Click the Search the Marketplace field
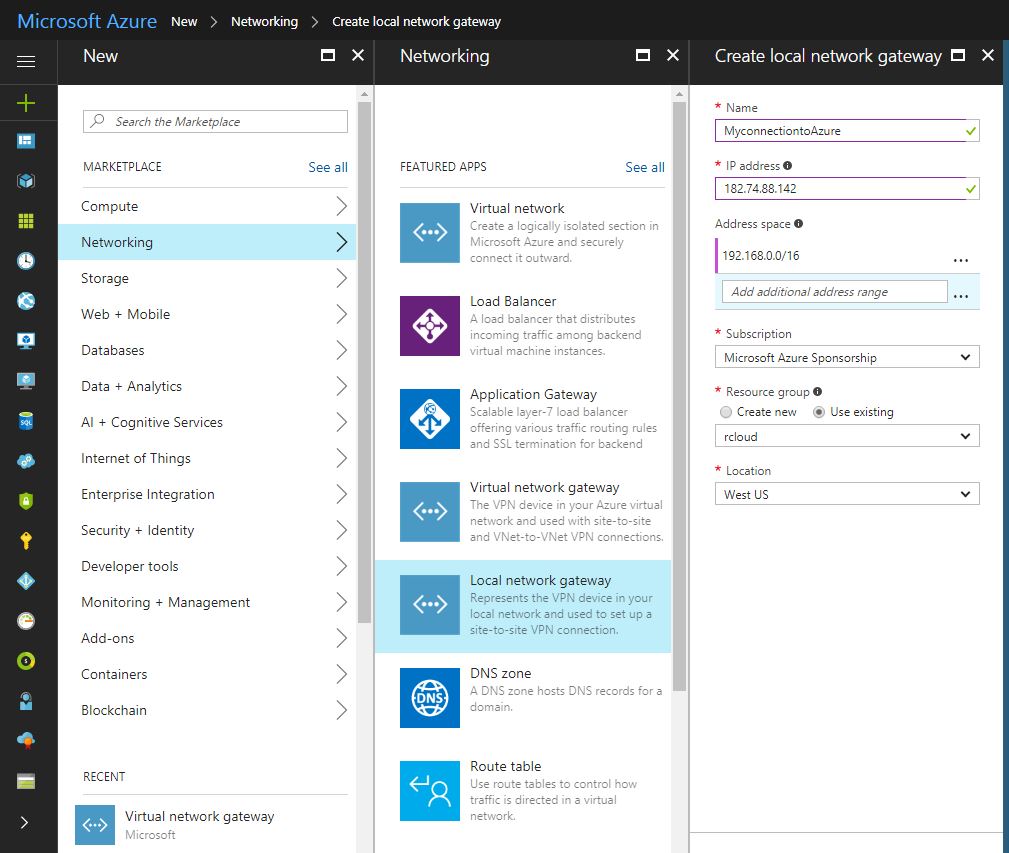The width and height of the screenshot is (1009, 853). (215, 121)
